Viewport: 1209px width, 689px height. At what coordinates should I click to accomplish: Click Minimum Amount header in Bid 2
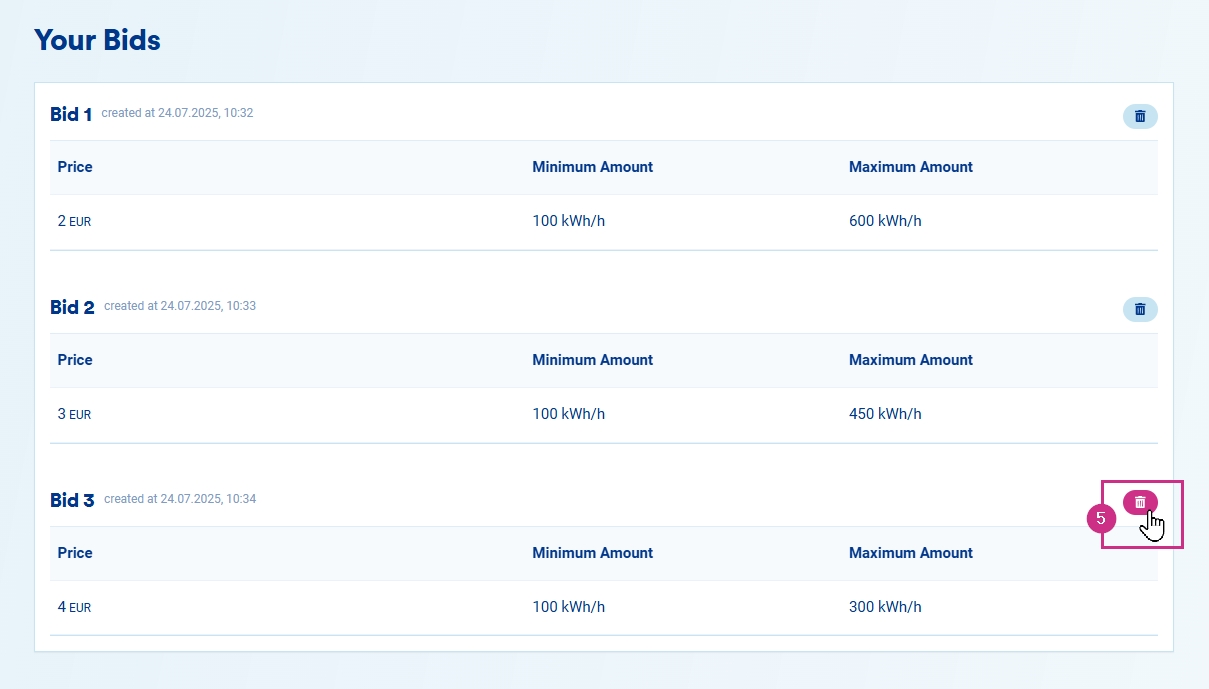[x=592, y=360]
